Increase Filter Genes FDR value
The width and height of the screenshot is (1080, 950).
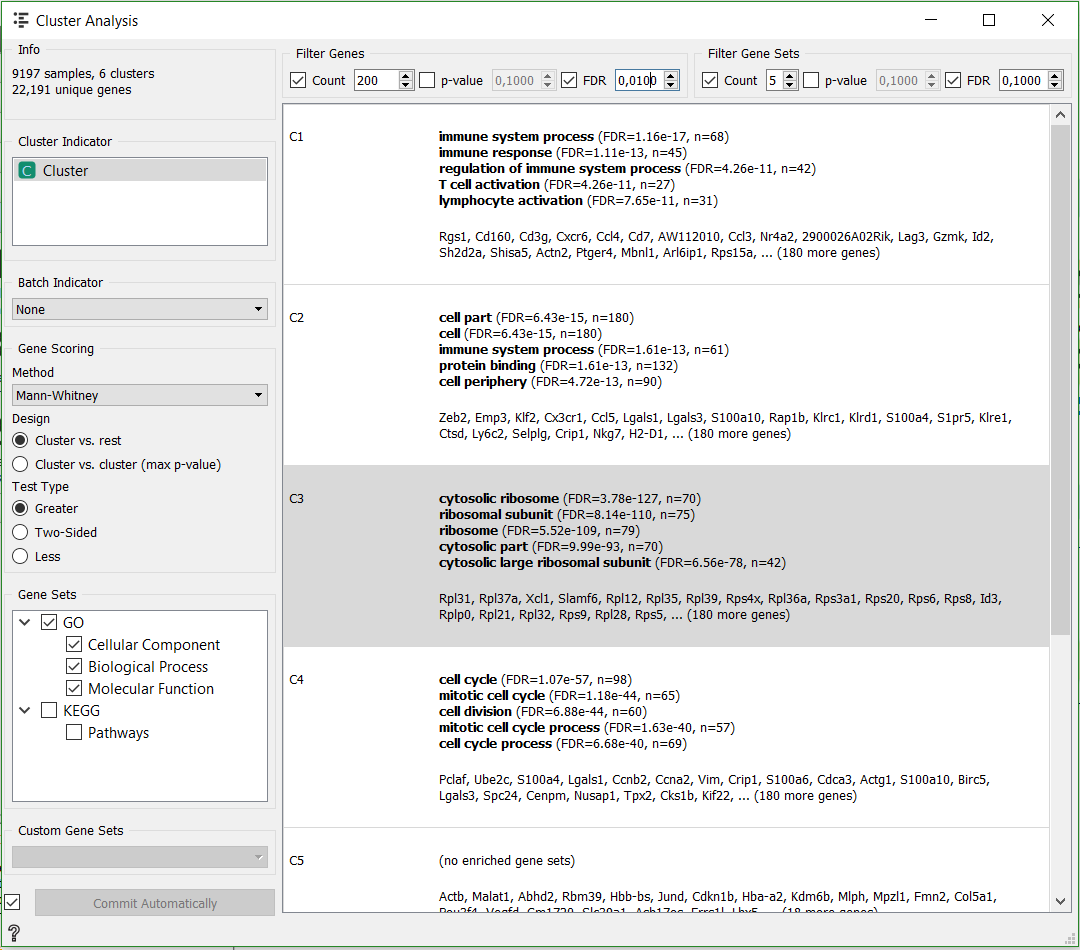point(671,76)
